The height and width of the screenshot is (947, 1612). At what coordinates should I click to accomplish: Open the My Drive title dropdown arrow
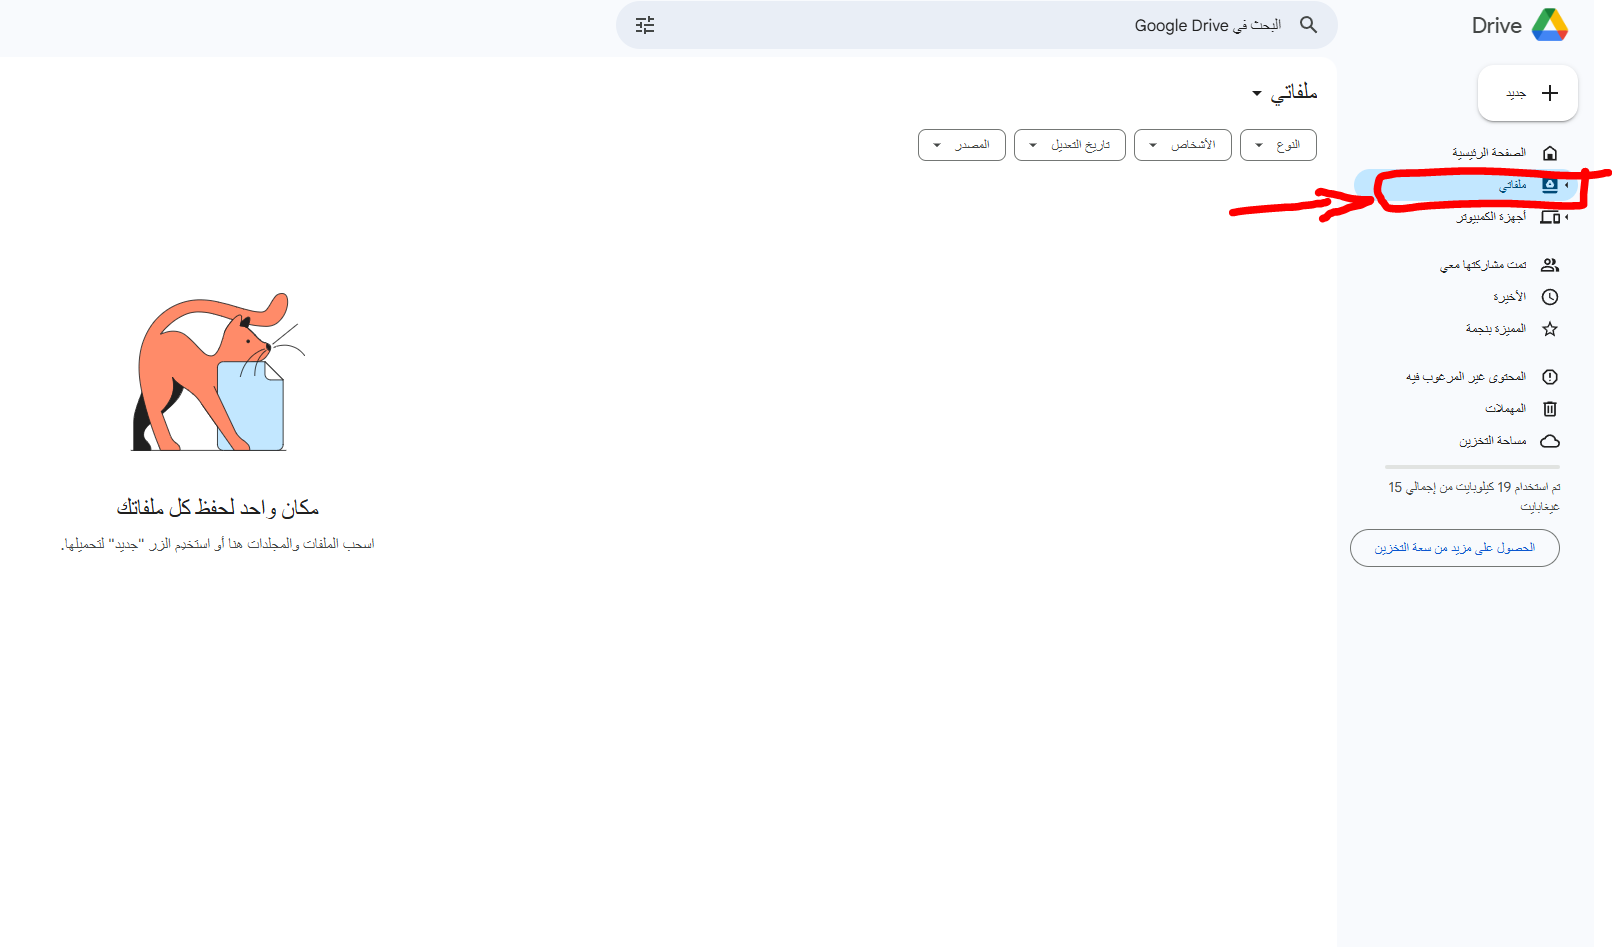[1257, 92]
